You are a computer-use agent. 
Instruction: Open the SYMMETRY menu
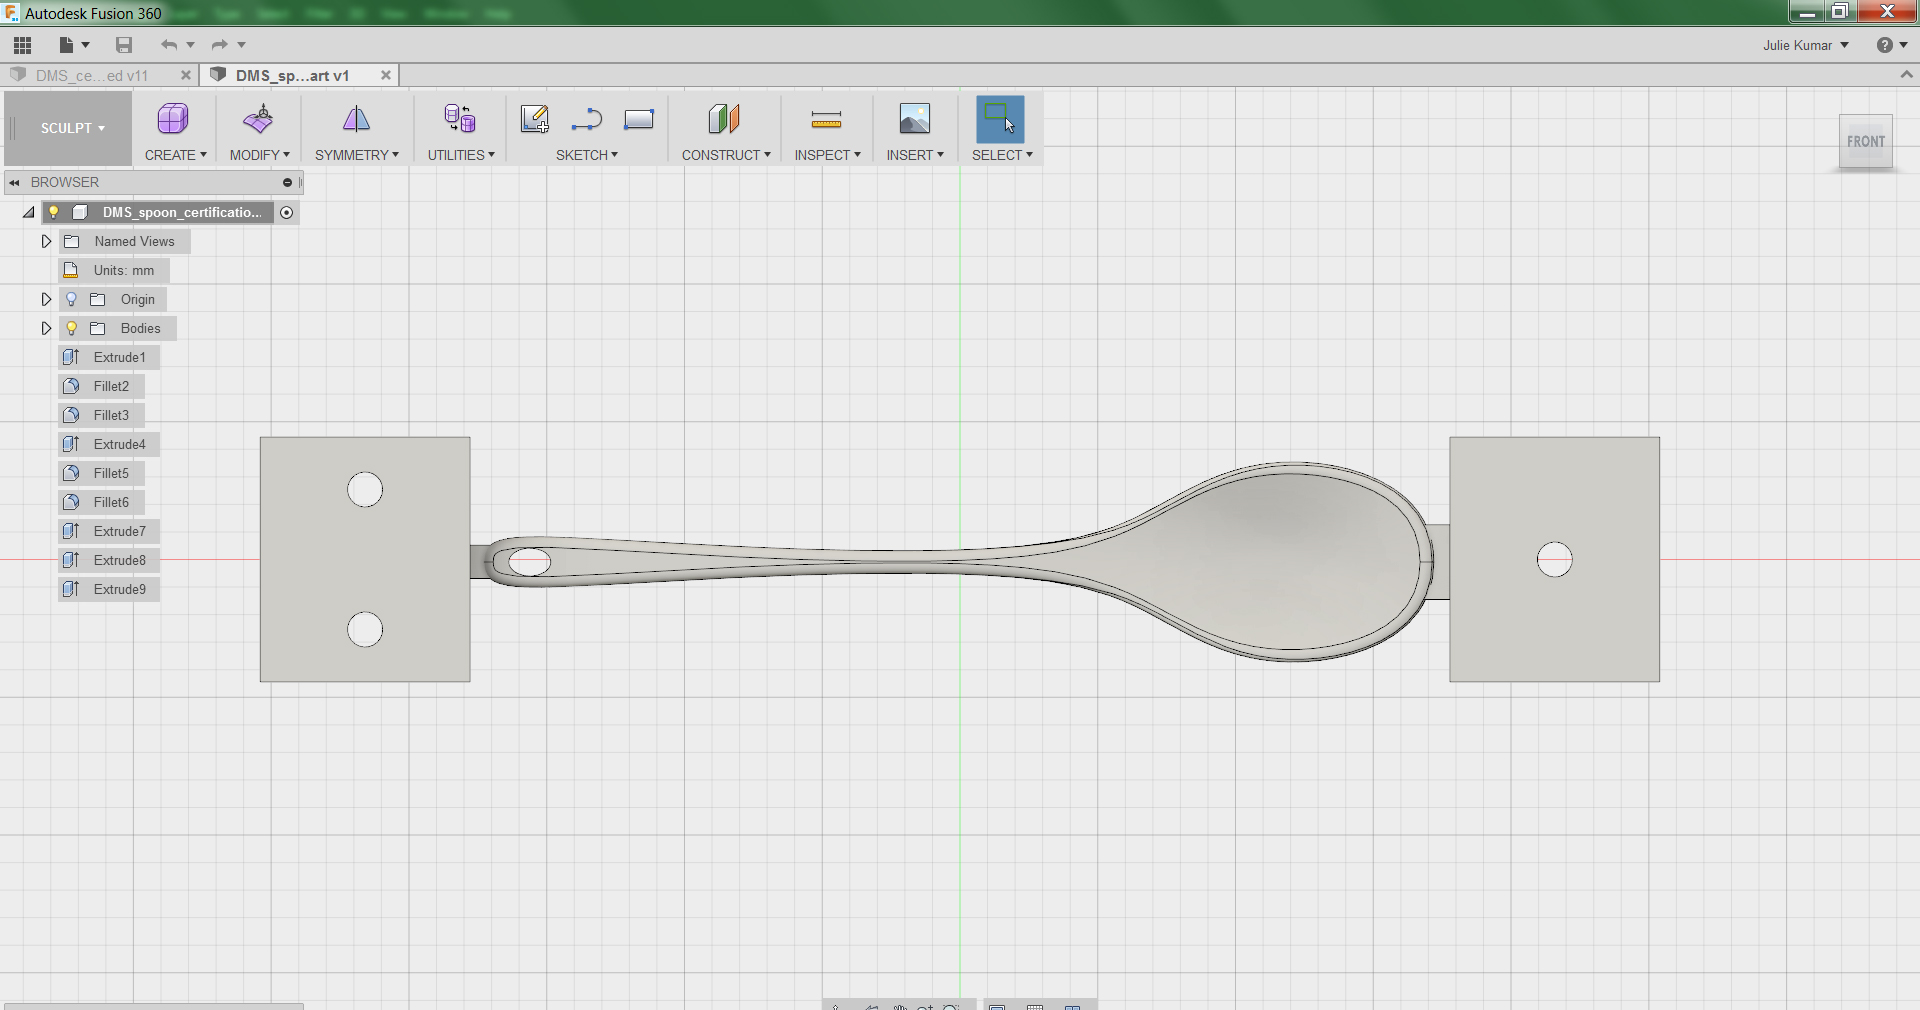[x=356, y=155]
